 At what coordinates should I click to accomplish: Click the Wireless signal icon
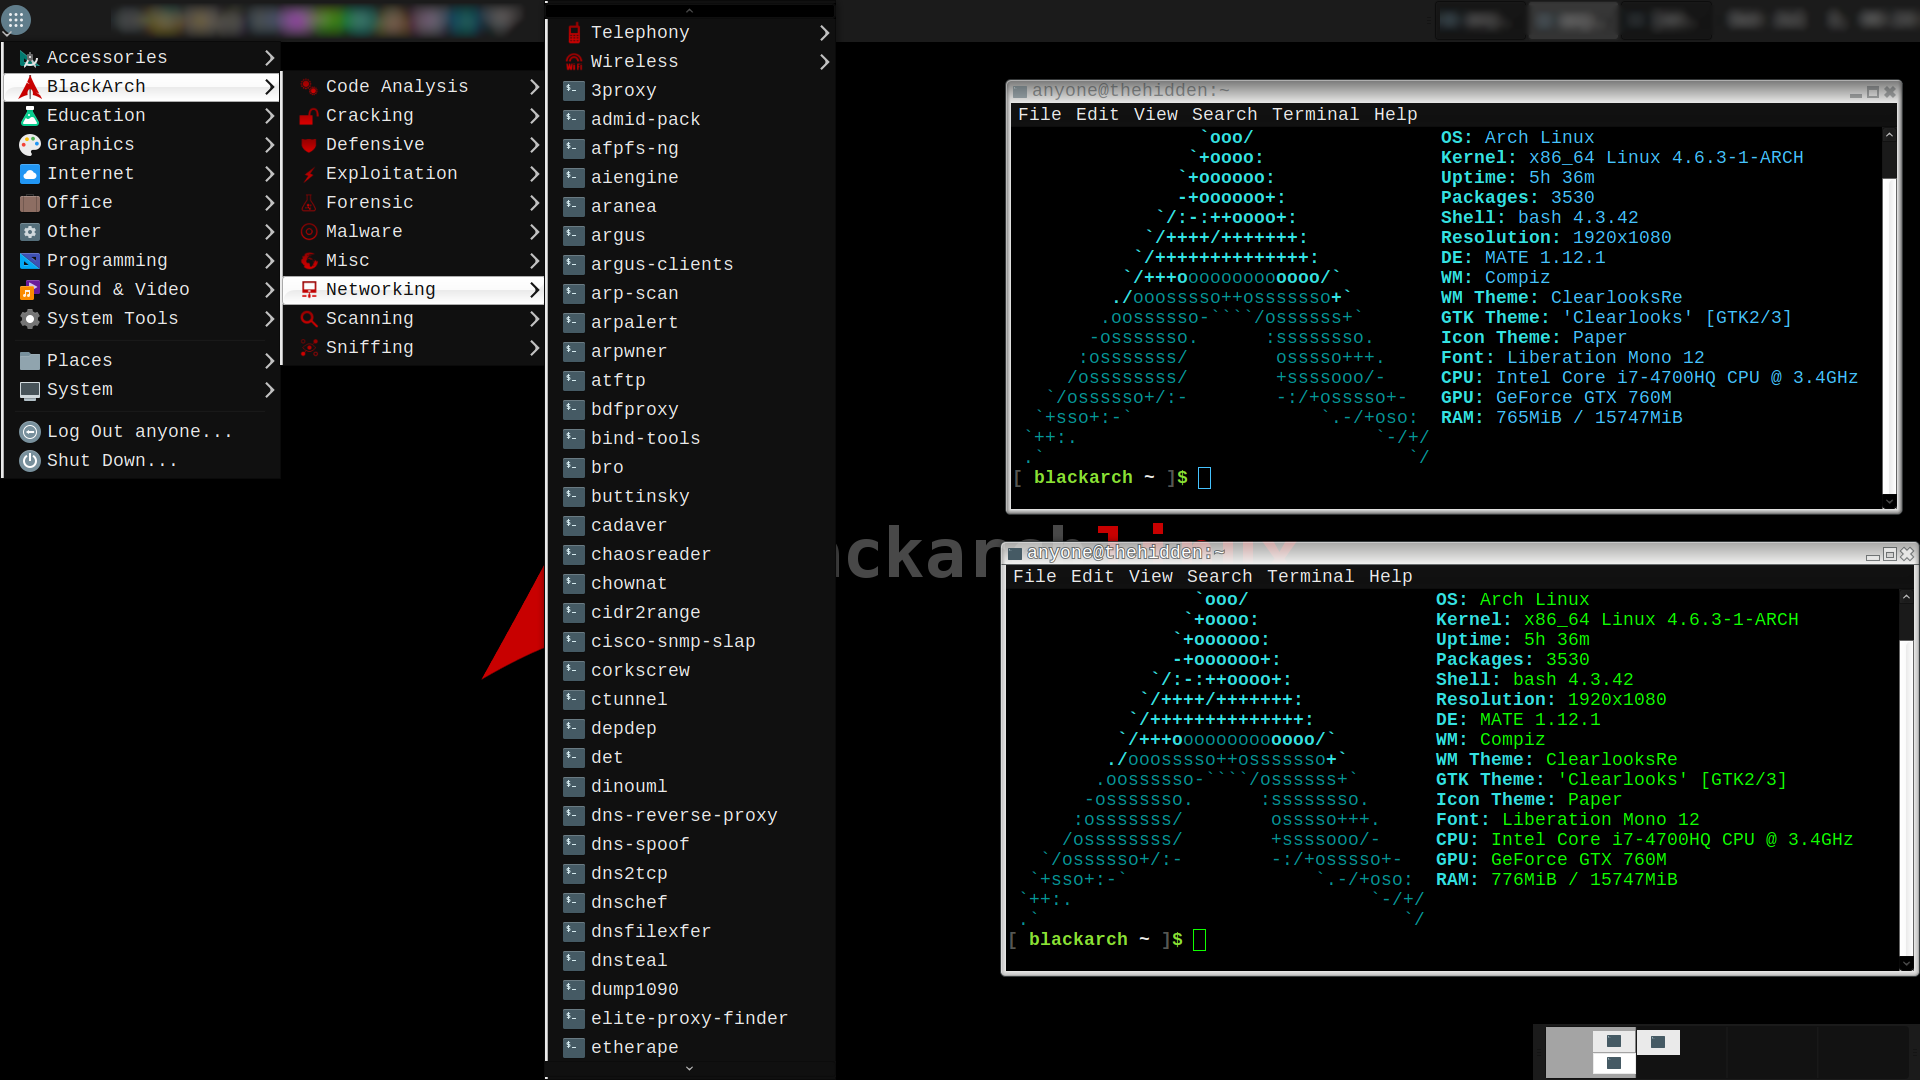click(574, 62)
